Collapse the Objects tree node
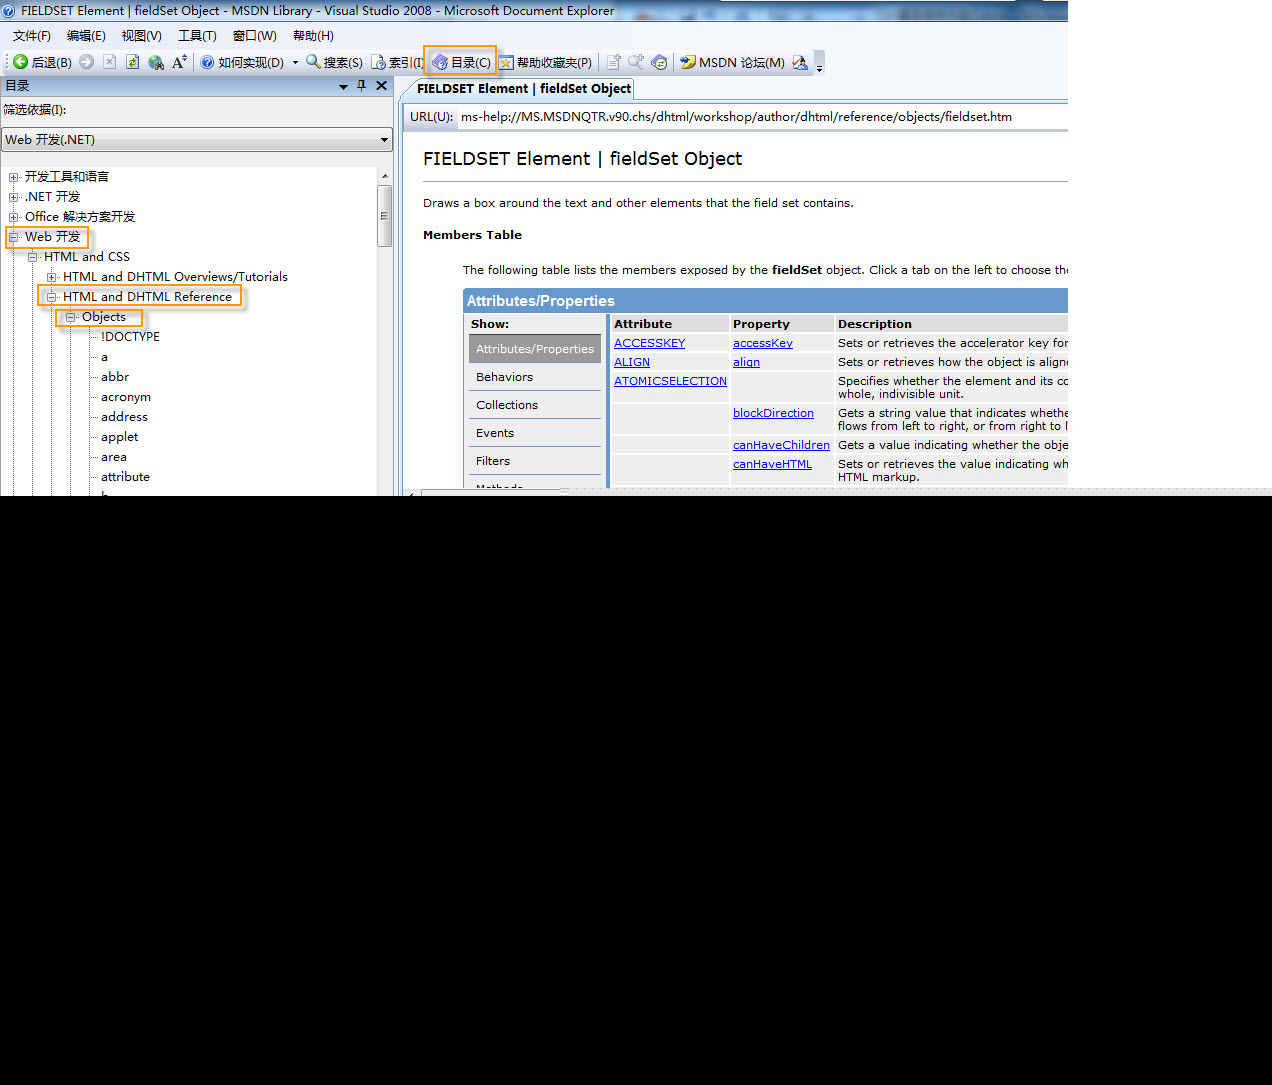1272x1085 pixels. coord(71,317)
